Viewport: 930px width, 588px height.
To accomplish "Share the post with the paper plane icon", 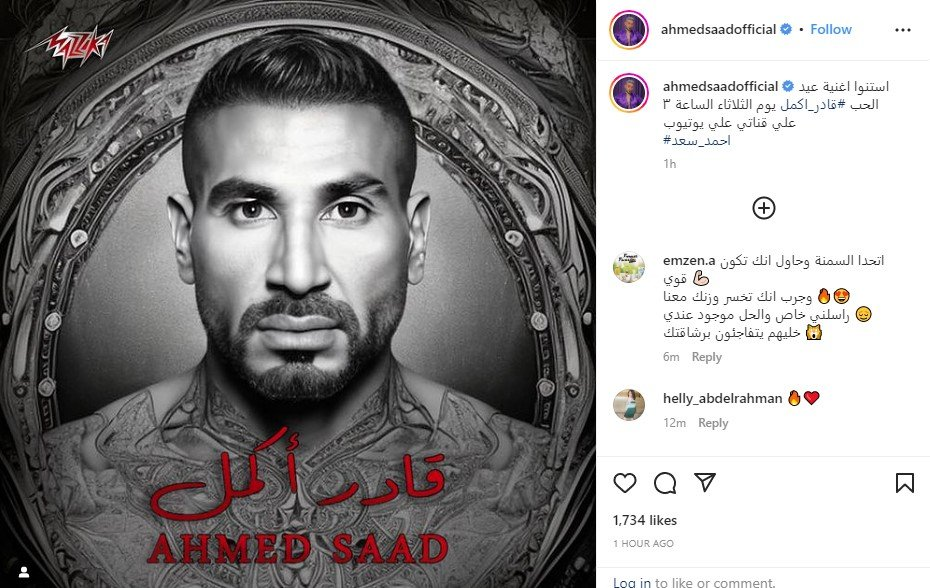I will pyautogui.click(x=705, y=482).
